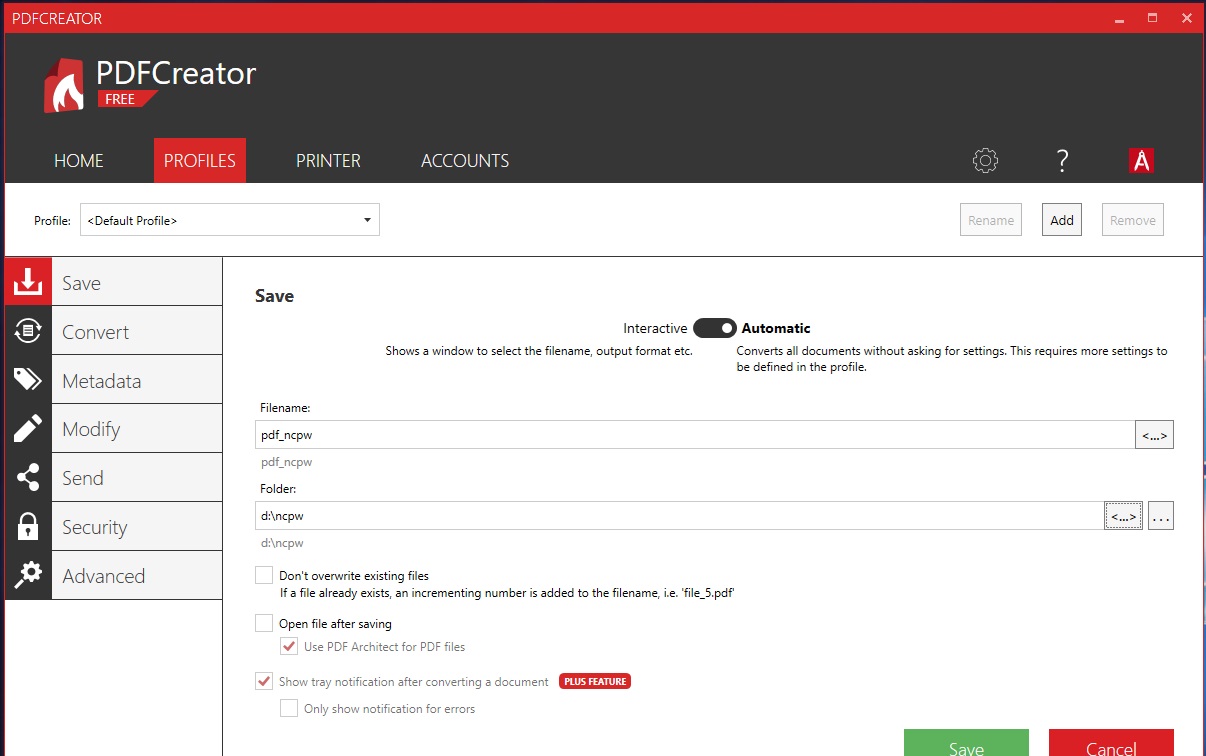The image size is (1206, 756).
Task: Switch to the PRINTER tab
Action: click(x=328, y=161)
